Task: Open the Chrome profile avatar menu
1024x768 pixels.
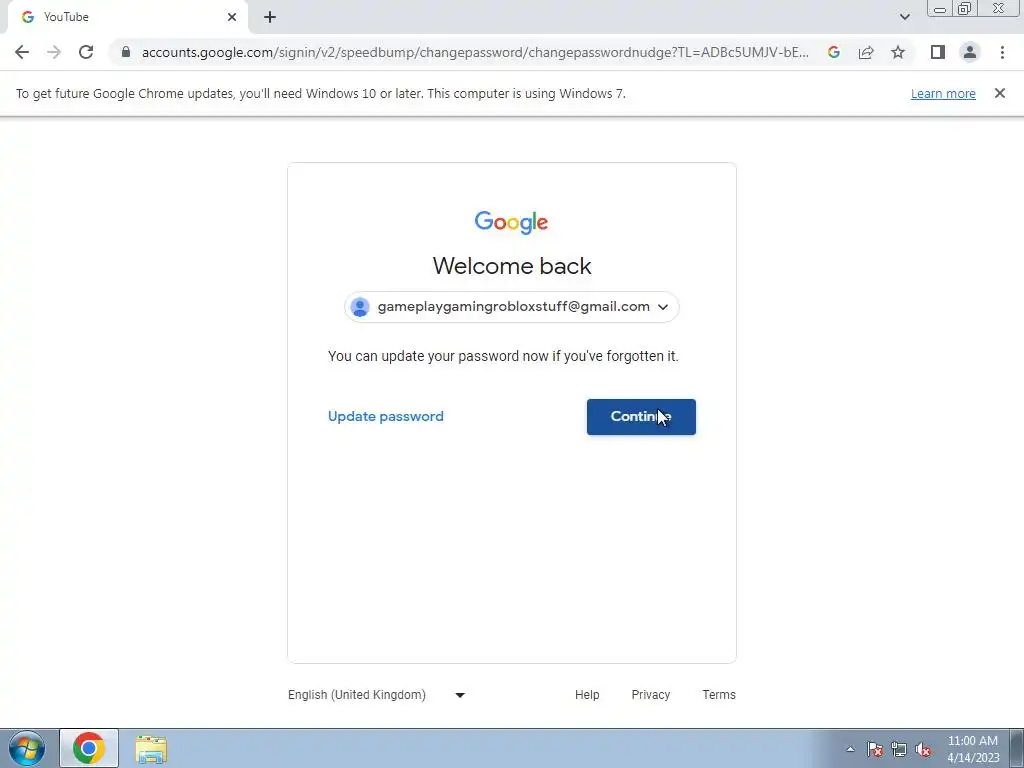Action: point(970,52)
